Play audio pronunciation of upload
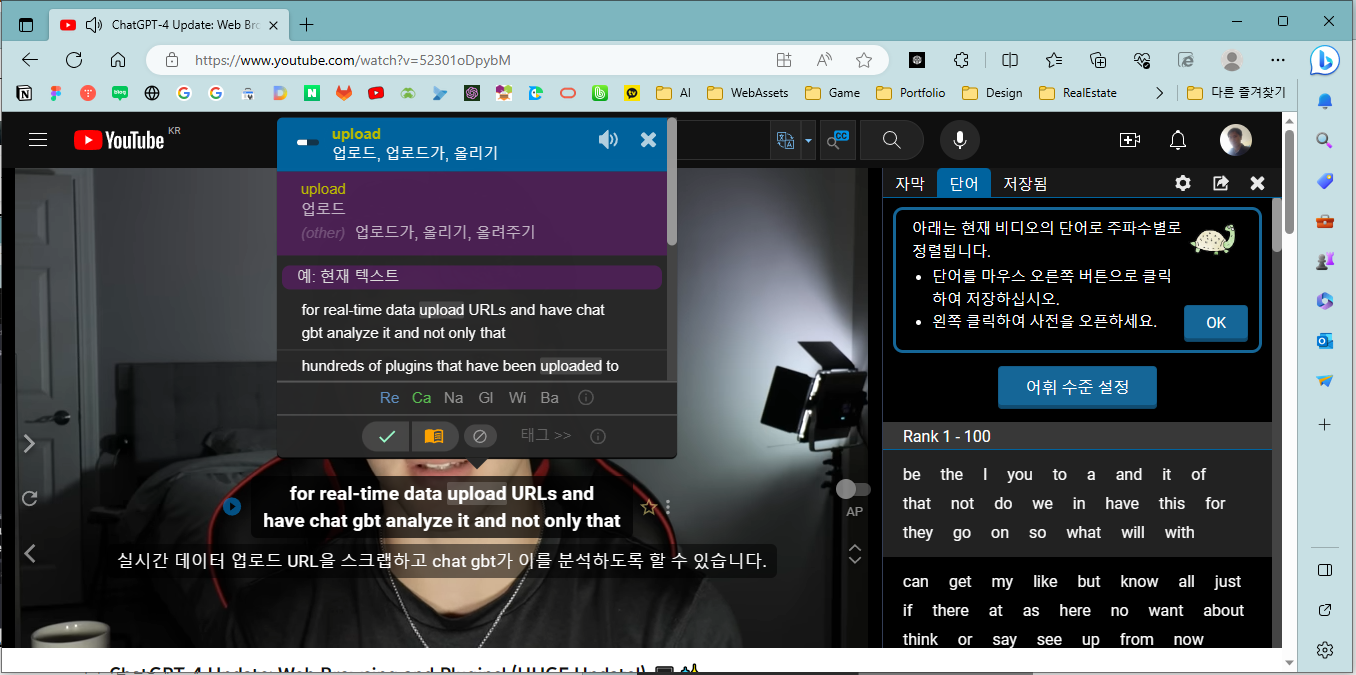The width and height of the screenshot is (1356, 675). (x=608, y=140)
